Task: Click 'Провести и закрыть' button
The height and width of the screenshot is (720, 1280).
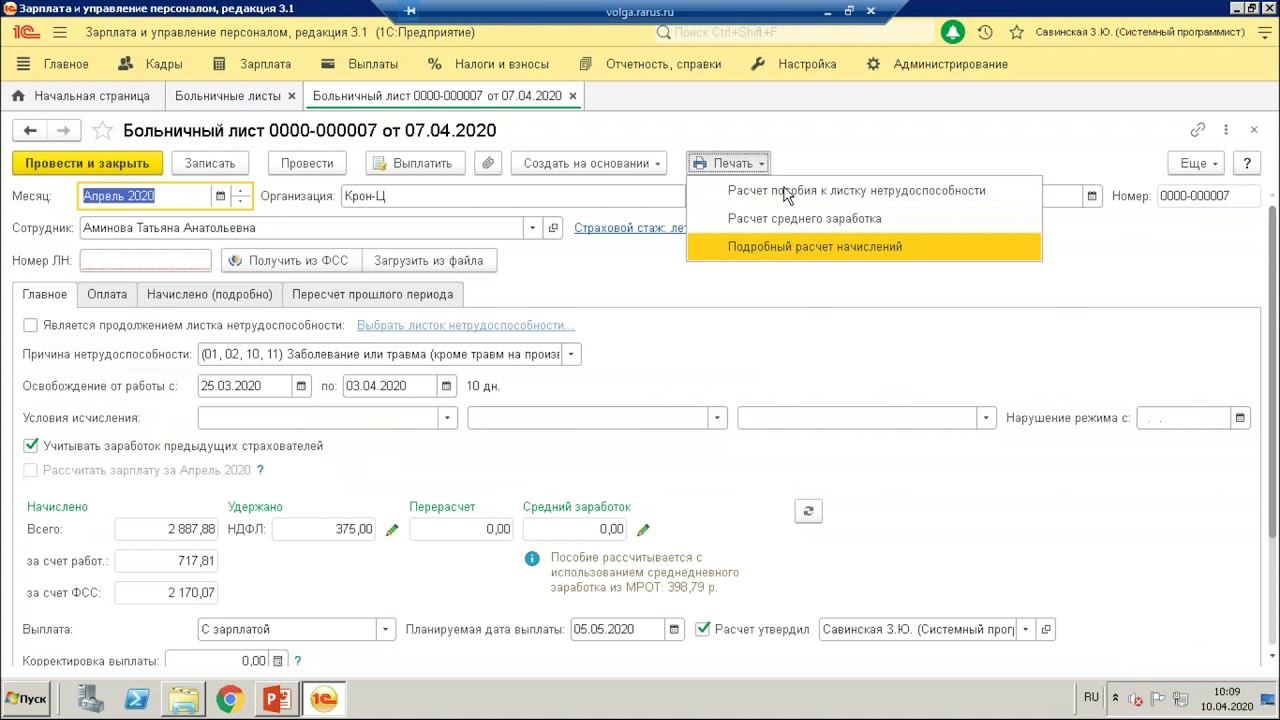Action: coord(87,163)
